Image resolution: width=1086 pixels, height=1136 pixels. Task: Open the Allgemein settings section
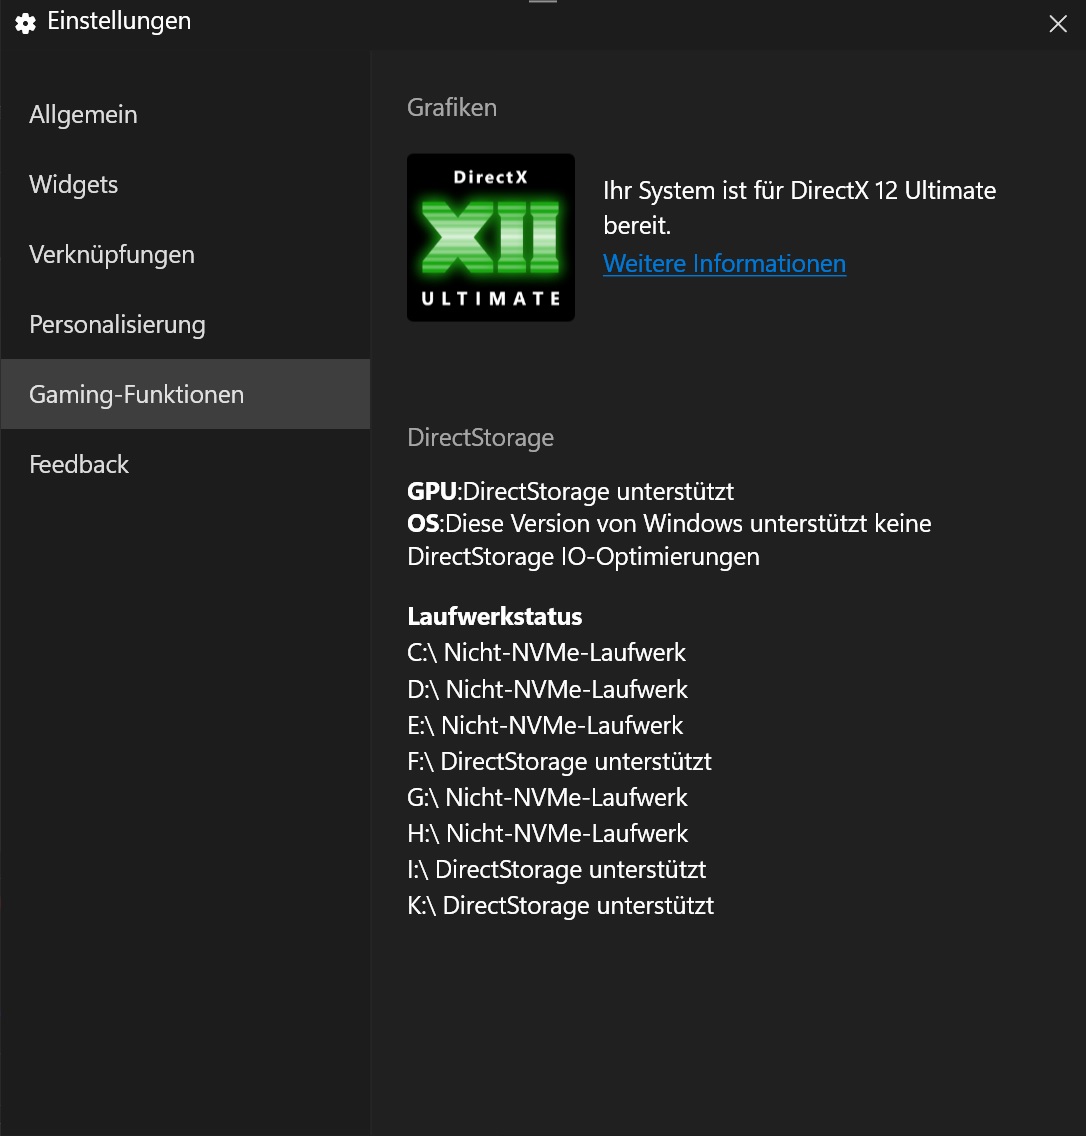pyautogui.click(x=185, y=114)
